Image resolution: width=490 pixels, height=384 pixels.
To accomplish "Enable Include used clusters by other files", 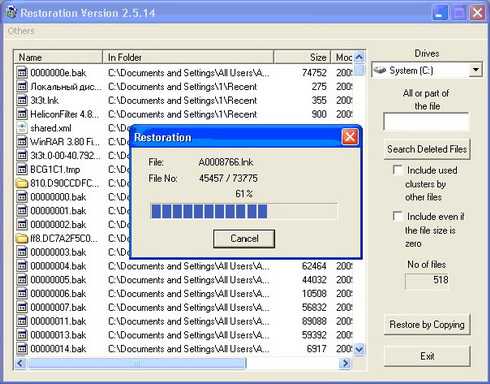I will [398, 170].
